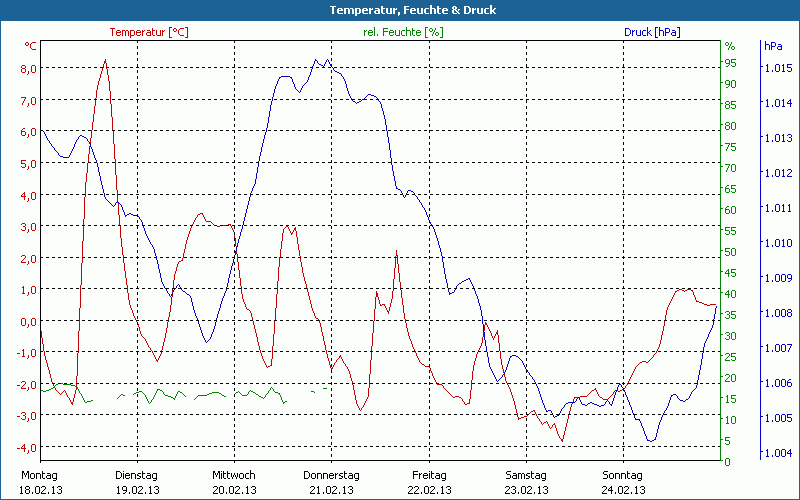Select the green 'rel. Feuchte [%]' legend label

coord(403,32)
